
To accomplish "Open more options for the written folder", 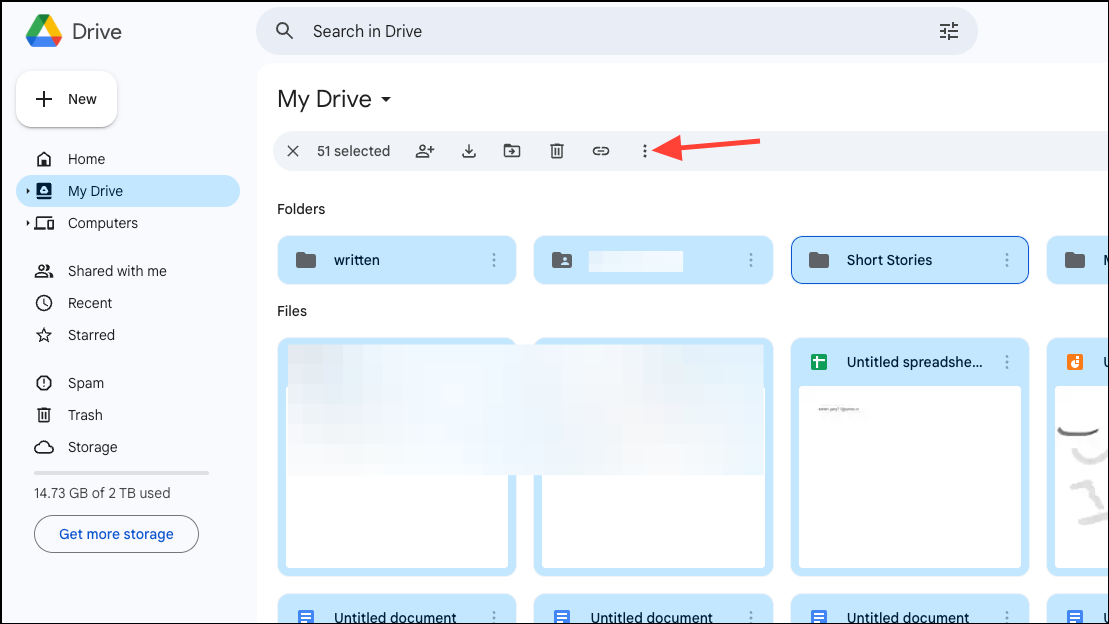I will tap(493, 260).
